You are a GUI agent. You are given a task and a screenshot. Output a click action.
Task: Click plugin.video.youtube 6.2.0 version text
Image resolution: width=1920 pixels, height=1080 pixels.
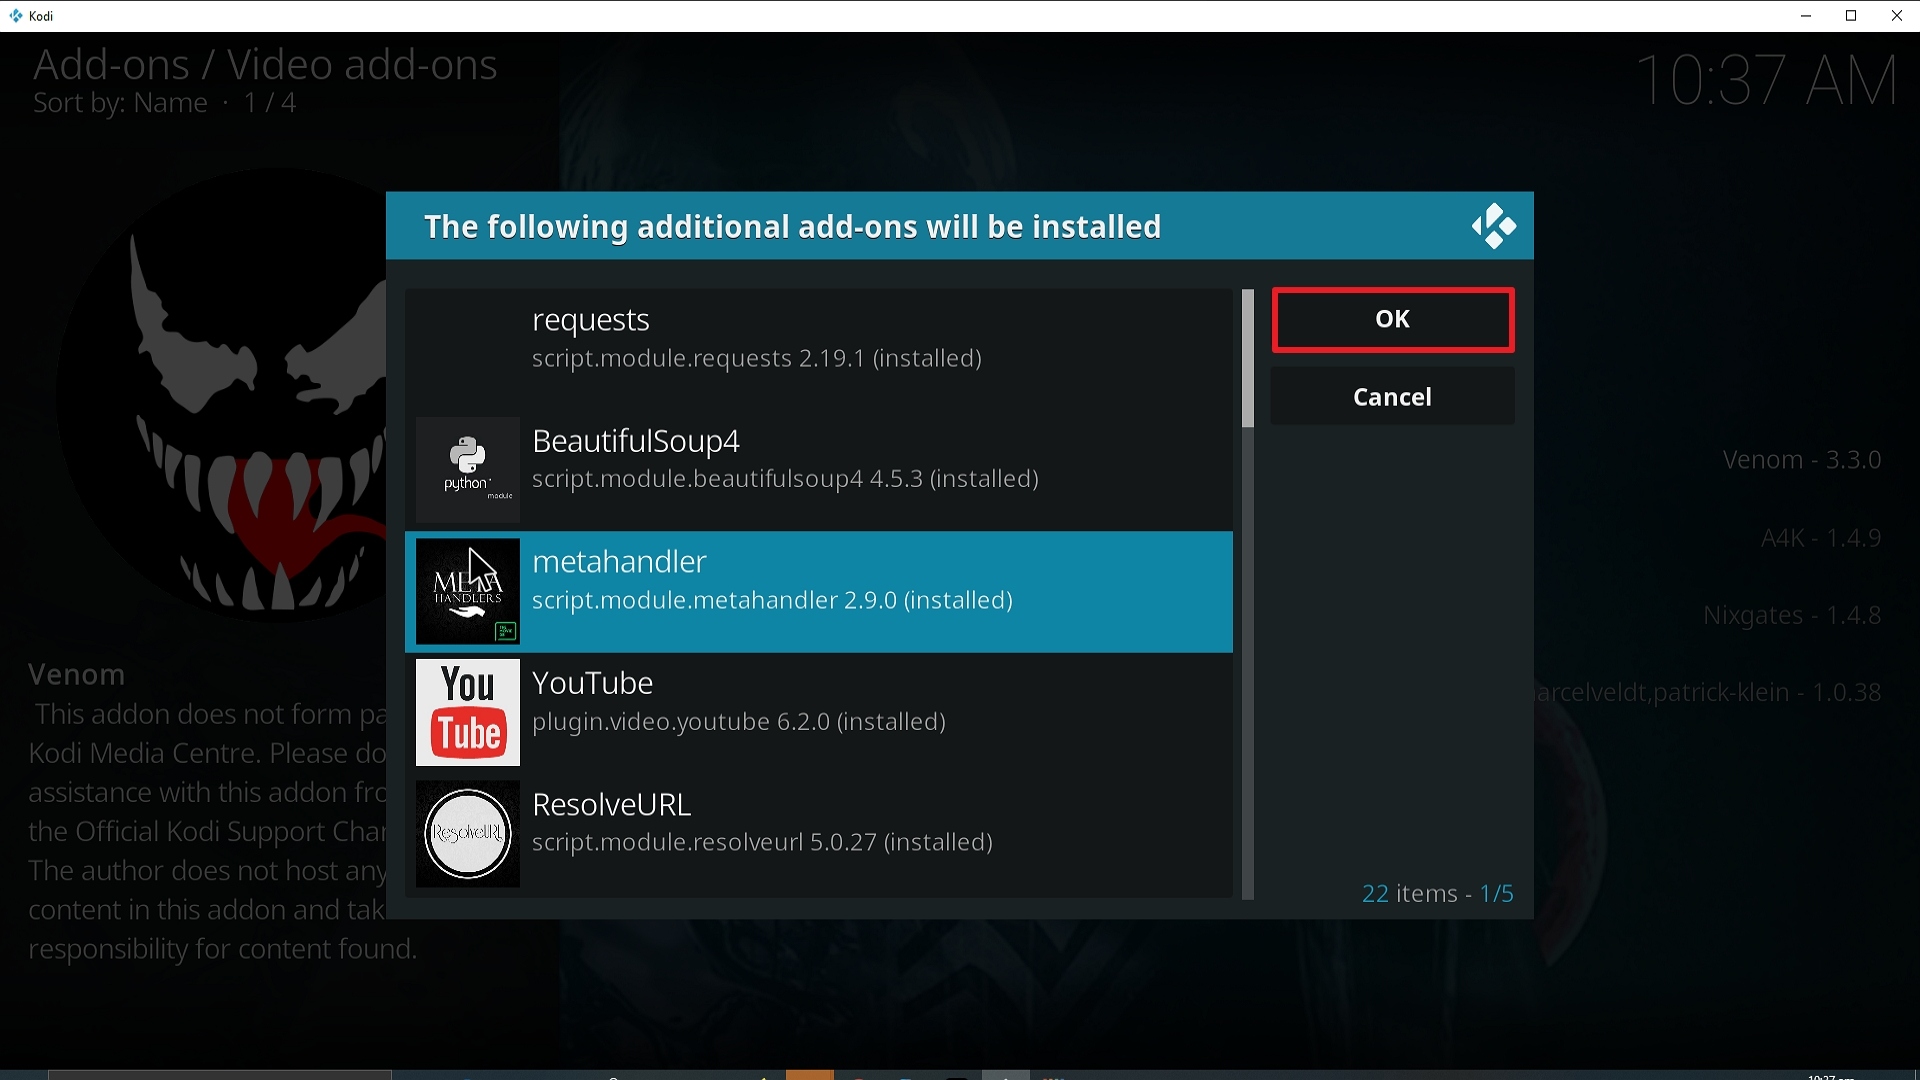[x=739, y=722]
